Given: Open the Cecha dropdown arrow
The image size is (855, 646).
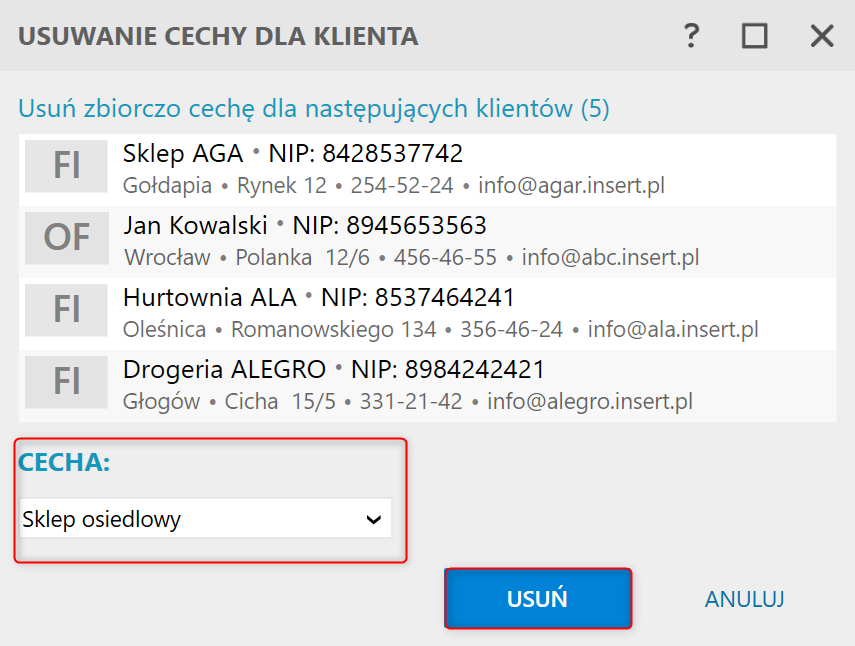Looking at the screenshot, I should tap(374, 519).
